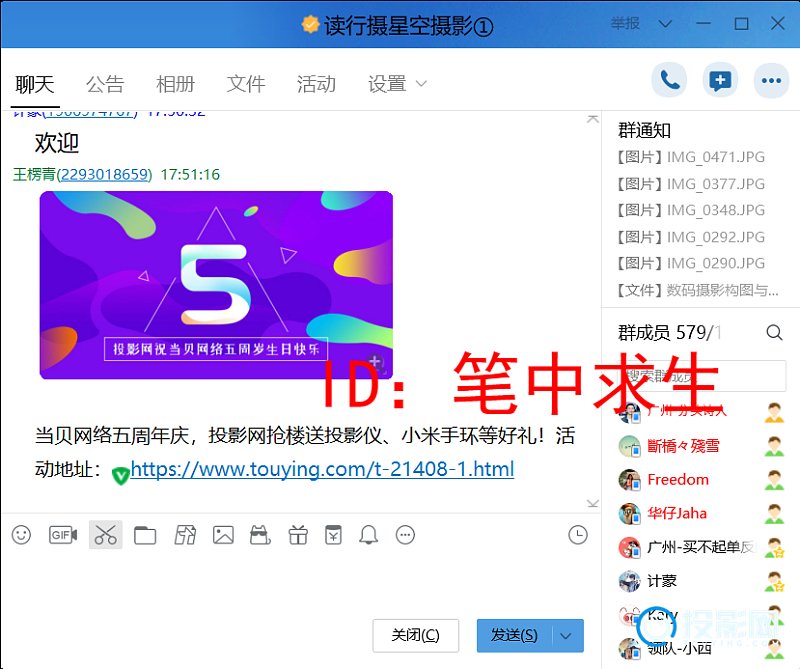
Task: Click the add discussion chat icon
Action: (x=720, y=80)
